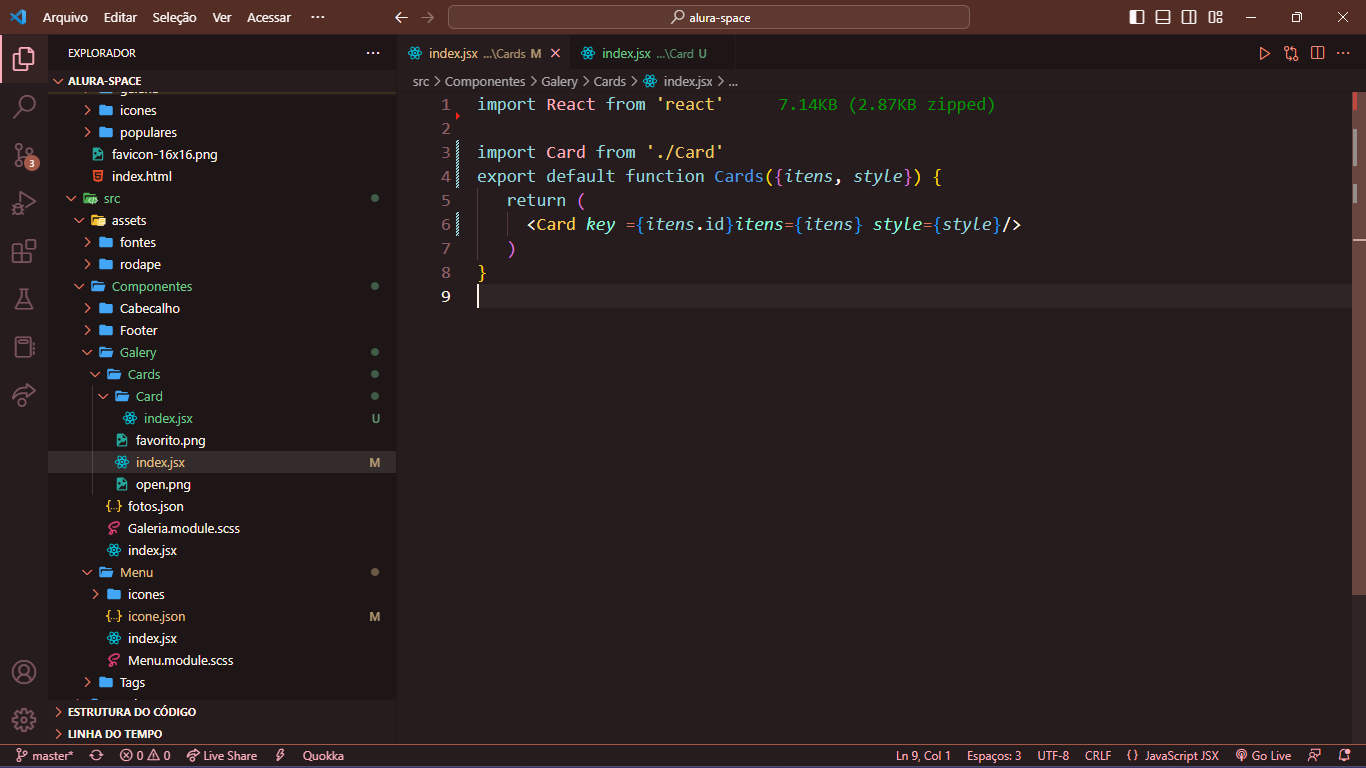This screenshot has width=1366, height=768.
Task: Toggle primary side bar visibility
Action: point(1137,18)
